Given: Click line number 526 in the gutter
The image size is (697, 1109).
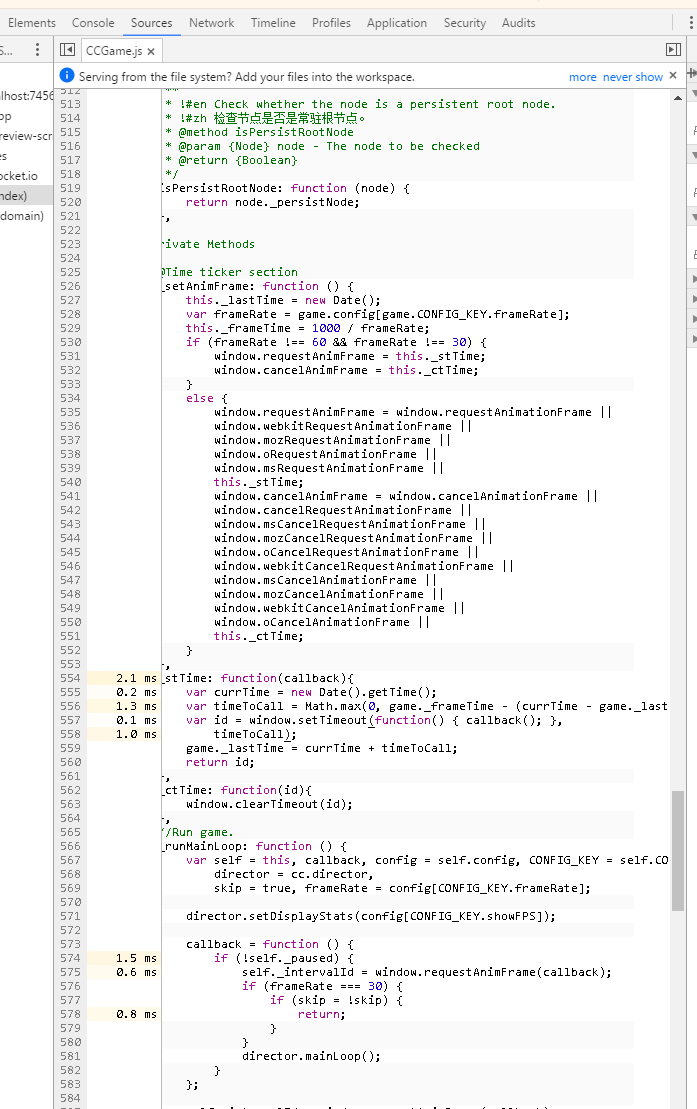Looking at the screenshot, I should pos(70,286).
